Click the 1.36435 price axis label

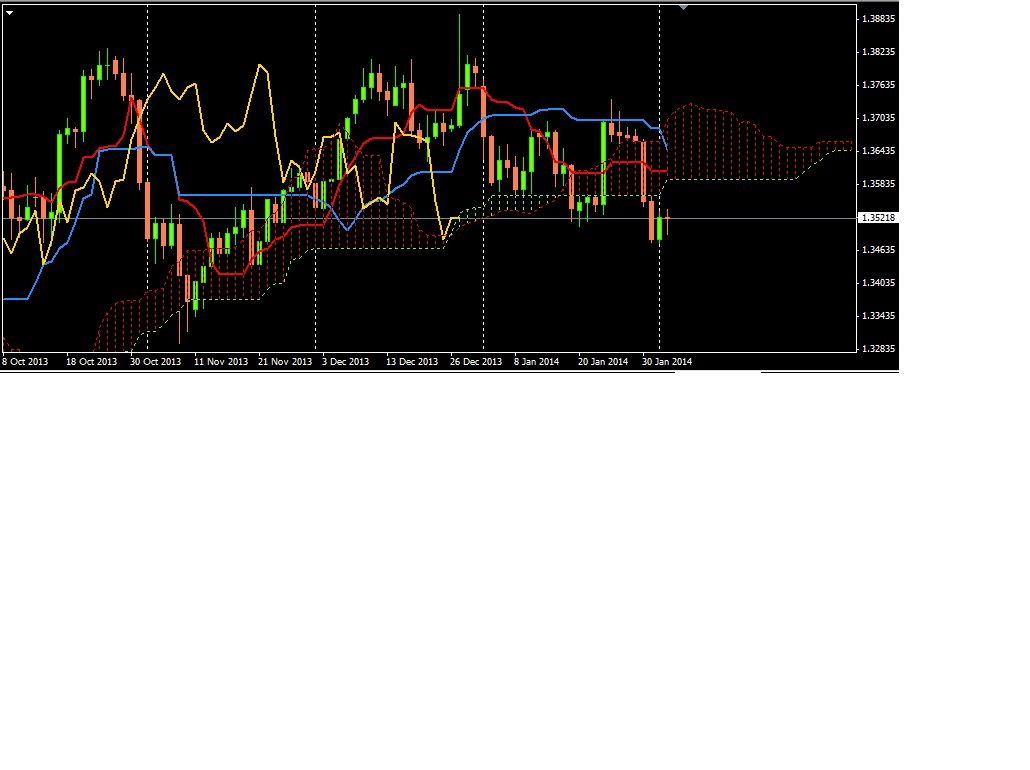(878, 151)
